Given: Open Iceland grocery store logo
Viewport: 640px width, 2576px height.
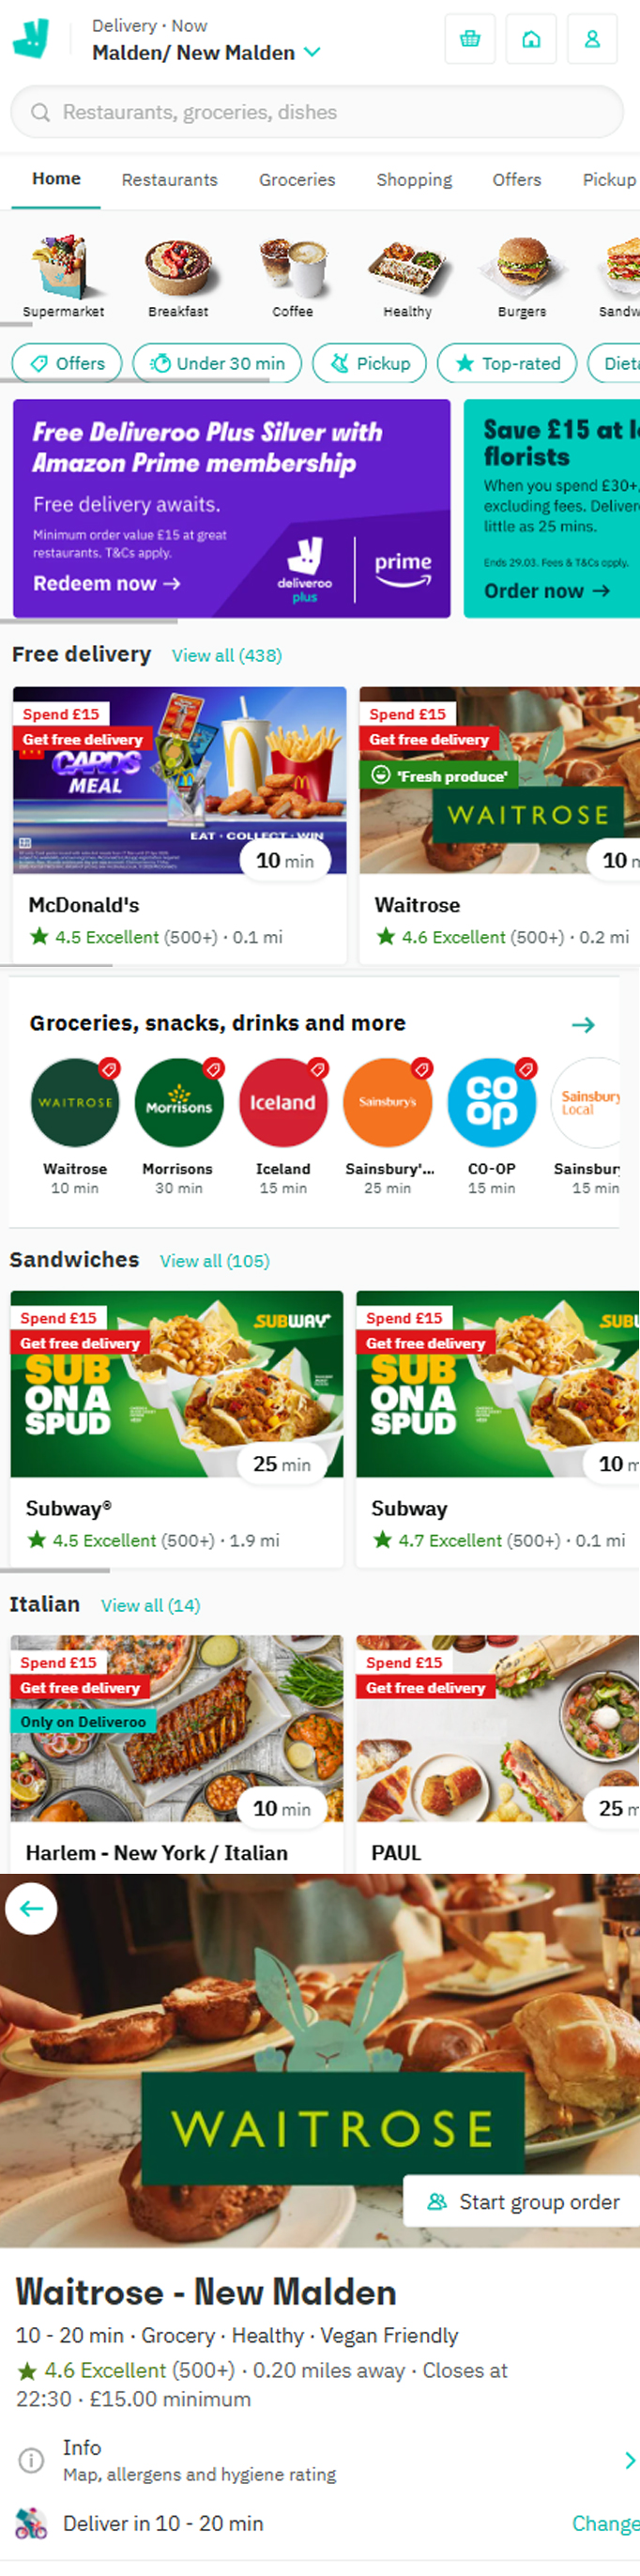Looking at the screenshot, I should [283, 1102].
